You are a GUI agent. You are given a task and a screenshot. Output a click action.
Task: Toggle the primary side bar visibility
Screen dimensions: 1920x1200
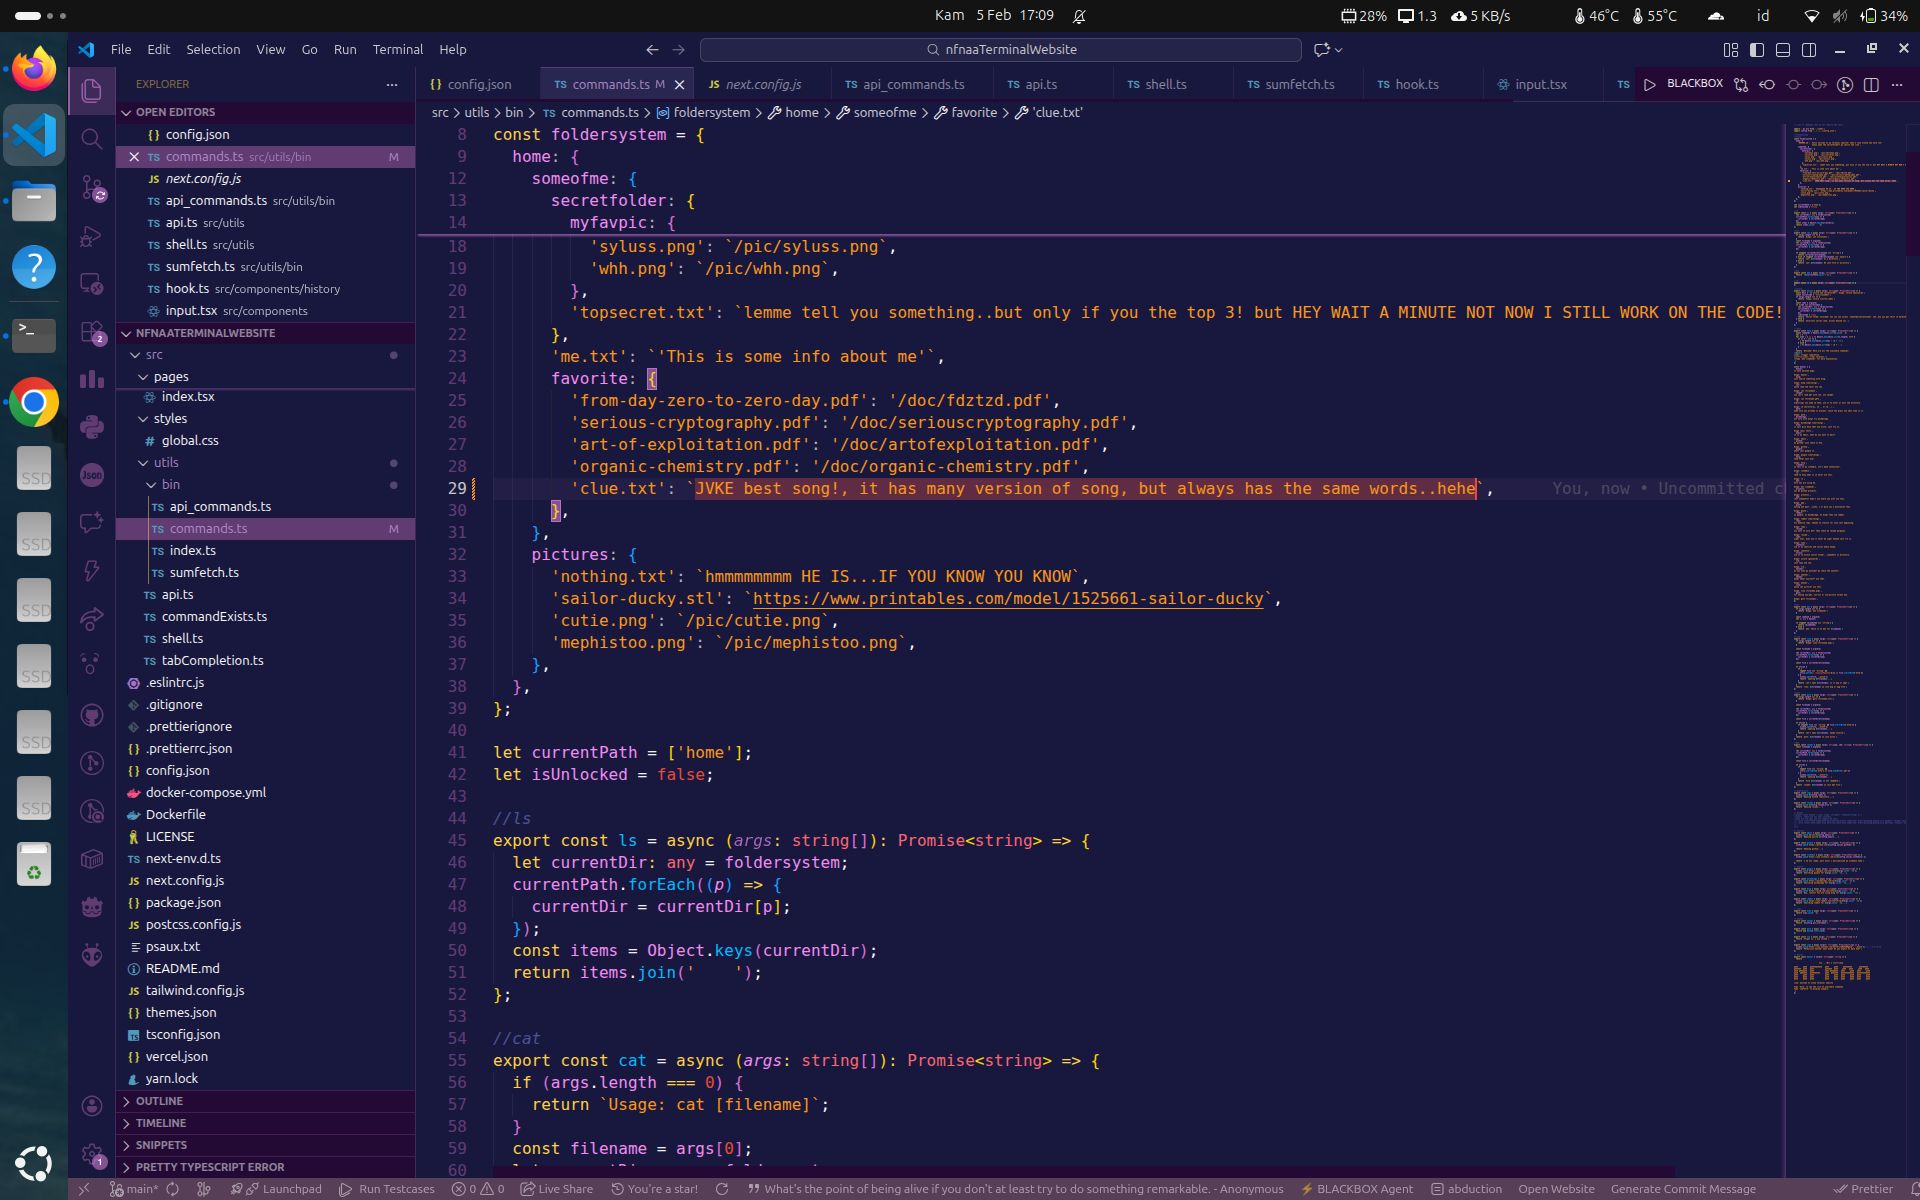[1757, 50]
